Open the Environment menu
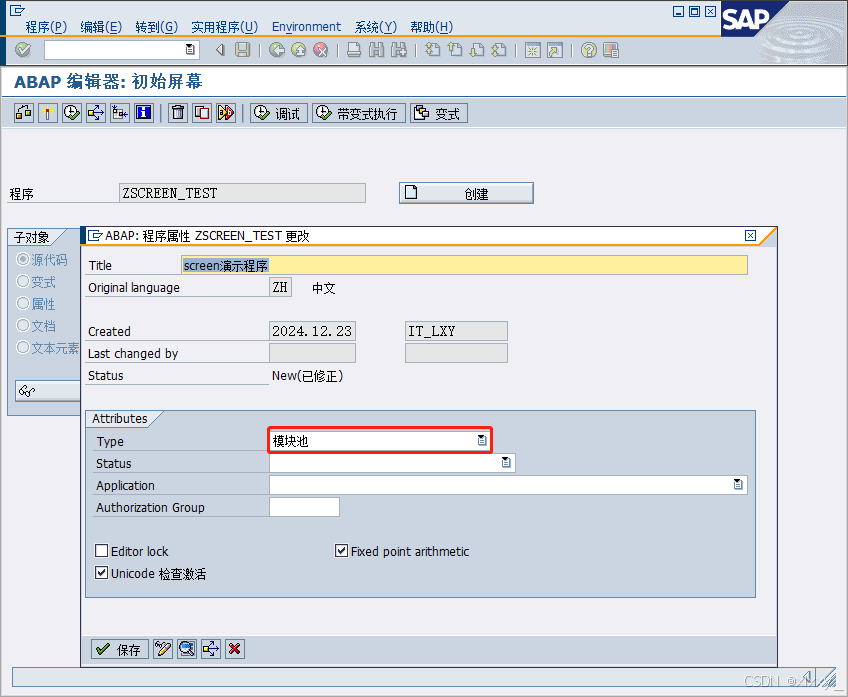This screenshot has height=697, width=848. pyautogui.click(x=306, y=27)
